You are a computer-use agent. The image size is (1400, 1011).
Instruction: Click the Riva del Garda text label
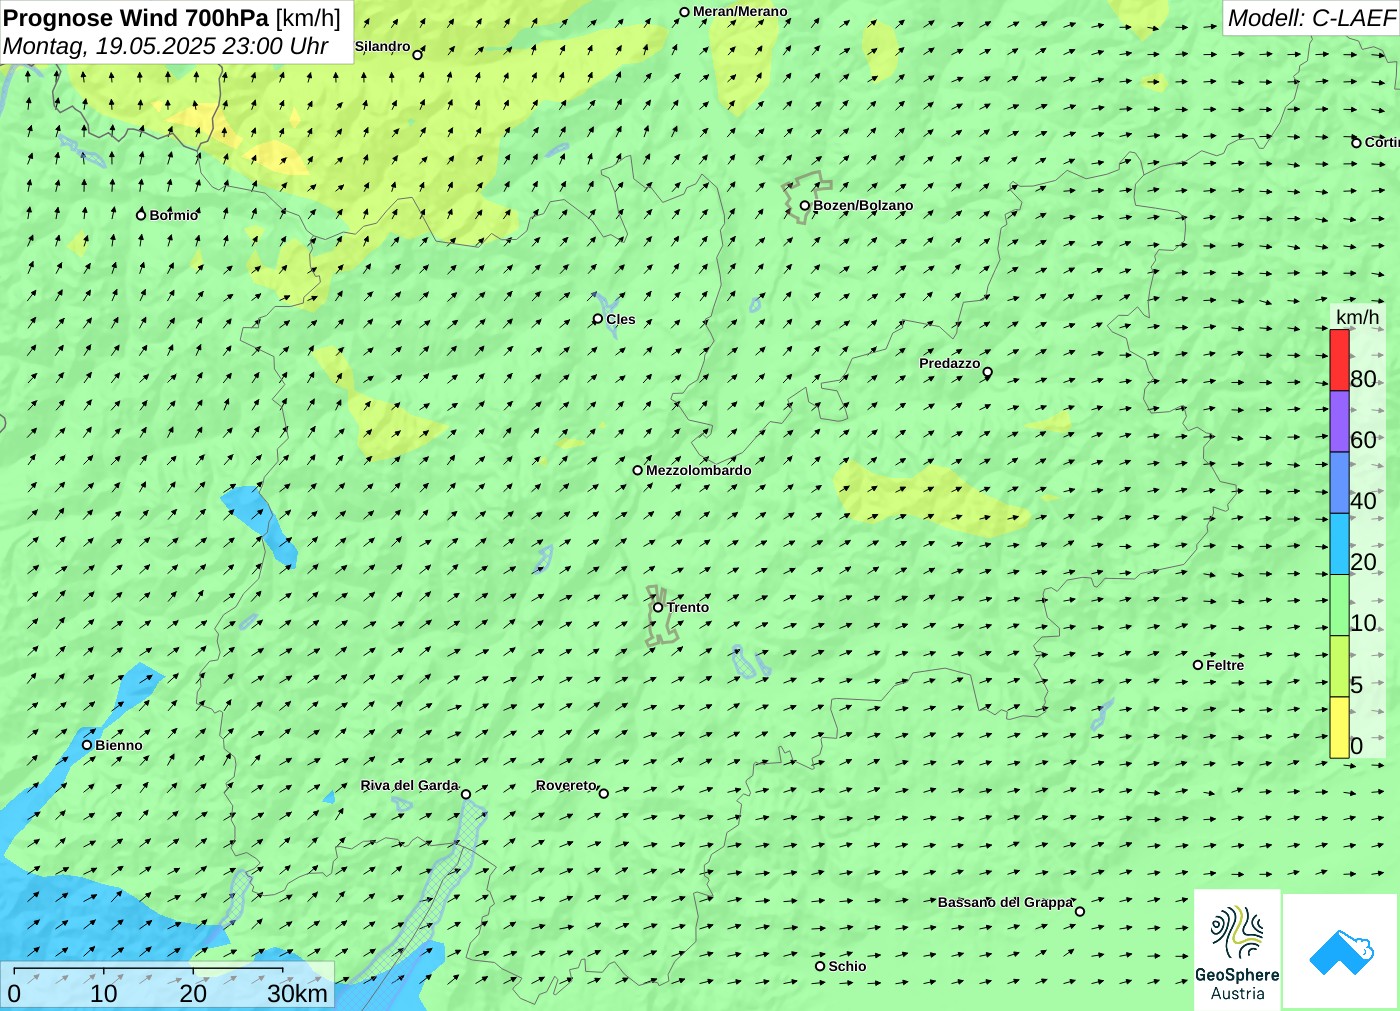tap(409, 785)
